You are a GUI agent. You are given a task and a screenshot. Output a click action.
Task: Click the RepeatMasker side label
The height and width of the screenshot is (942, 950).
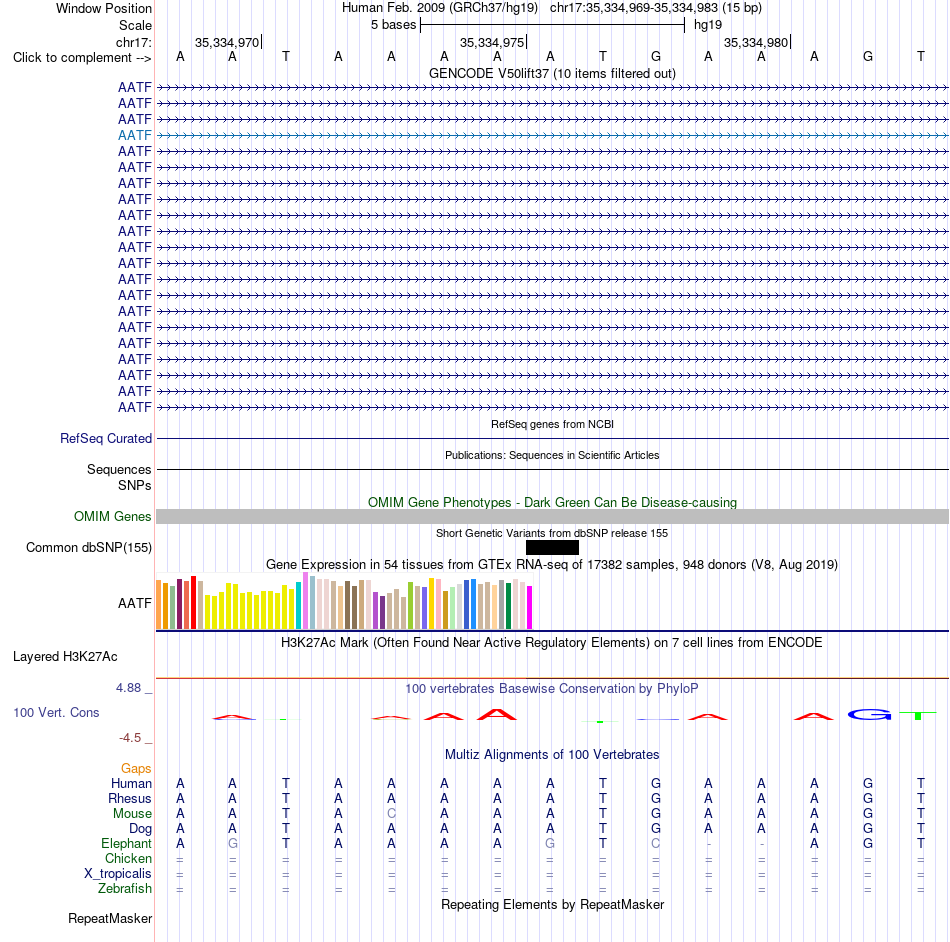pyautogui.click(x=110, y=918)
